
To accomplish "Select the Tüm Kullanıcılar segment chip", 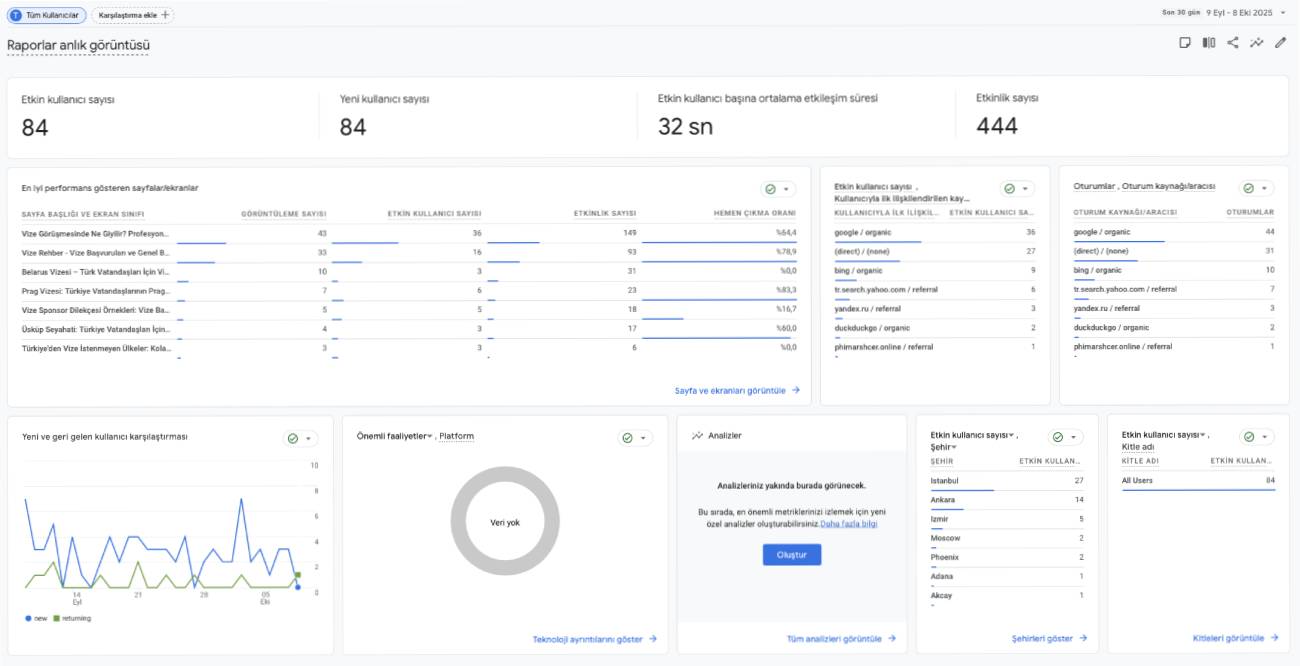I will (45, 15).
